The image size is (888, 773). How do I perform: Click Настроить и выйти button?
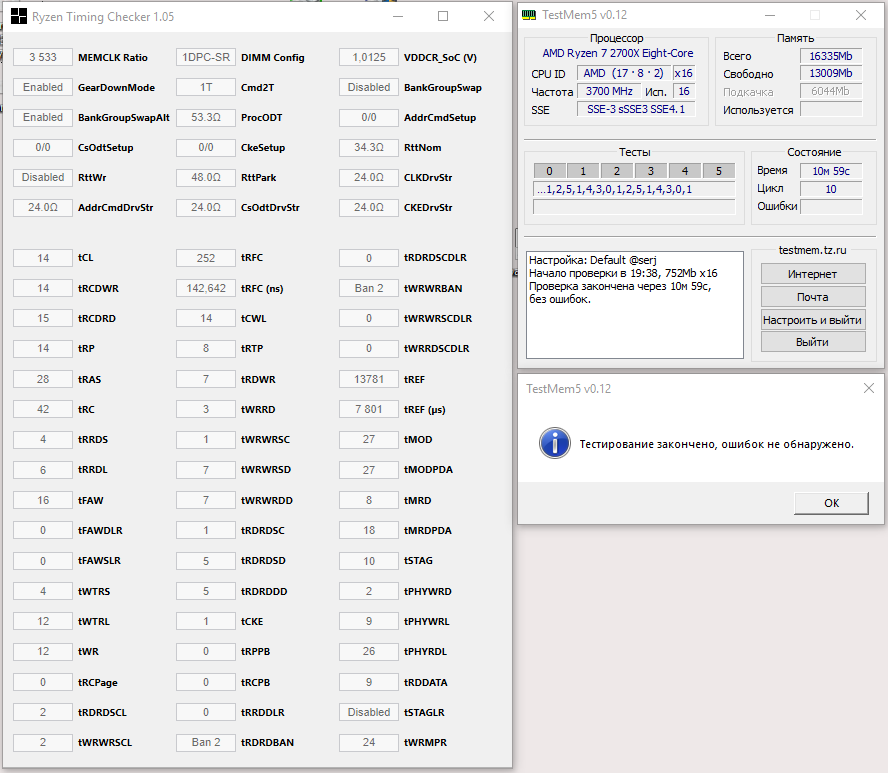813,319
